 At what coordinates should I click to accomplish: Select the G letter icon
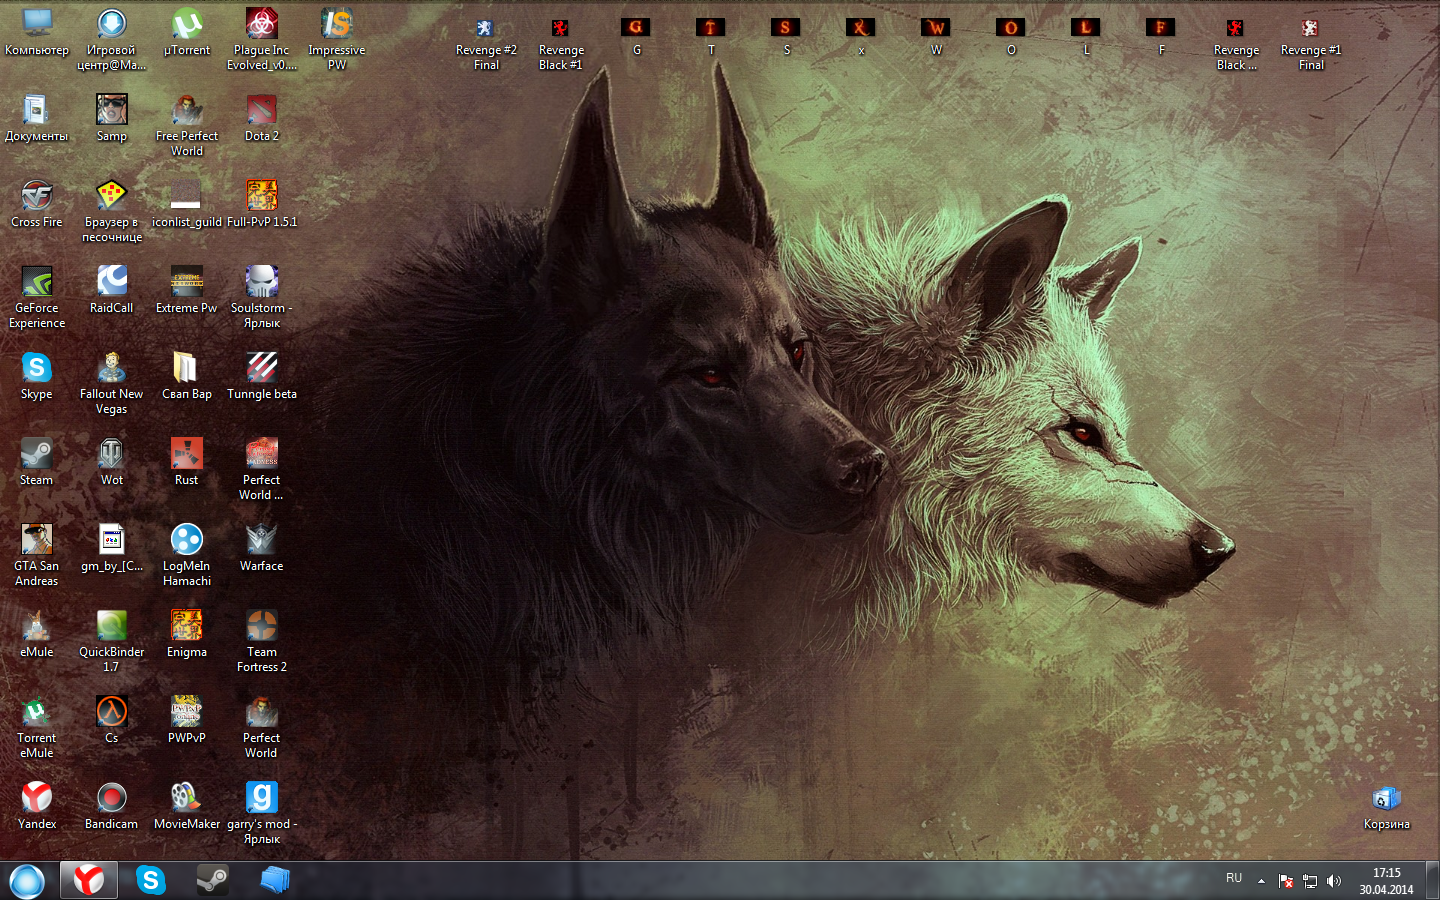pos(636,36)
